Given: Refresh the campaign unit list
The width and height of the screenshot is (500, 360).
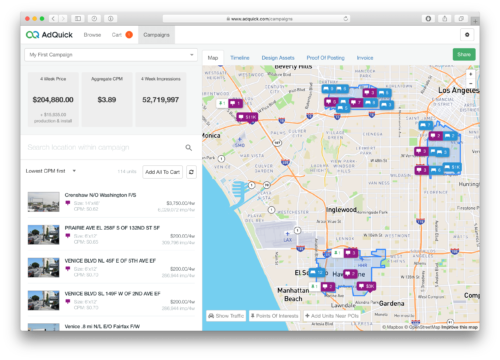Looking at the screenshot, I should pyautogui.click(x=191, y=172).
